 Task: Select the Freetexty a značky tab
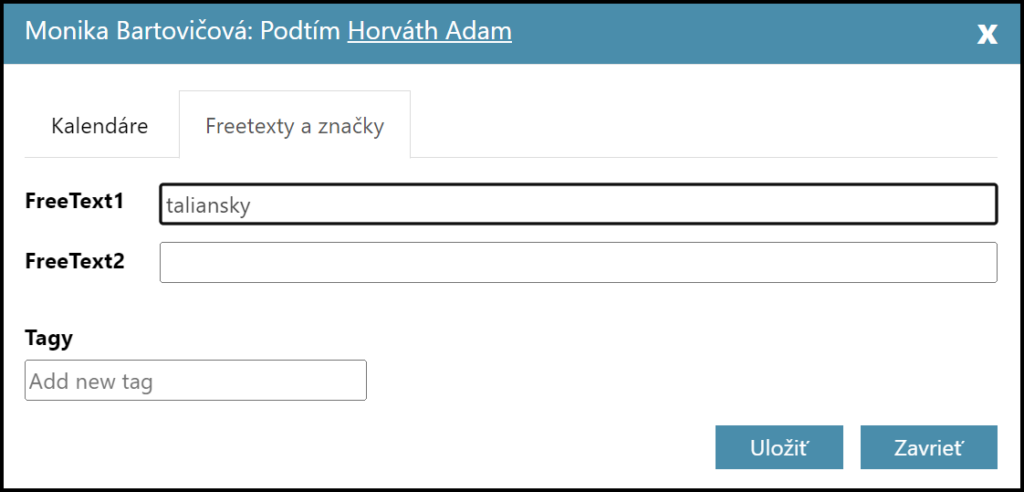(x=294, y=126)
